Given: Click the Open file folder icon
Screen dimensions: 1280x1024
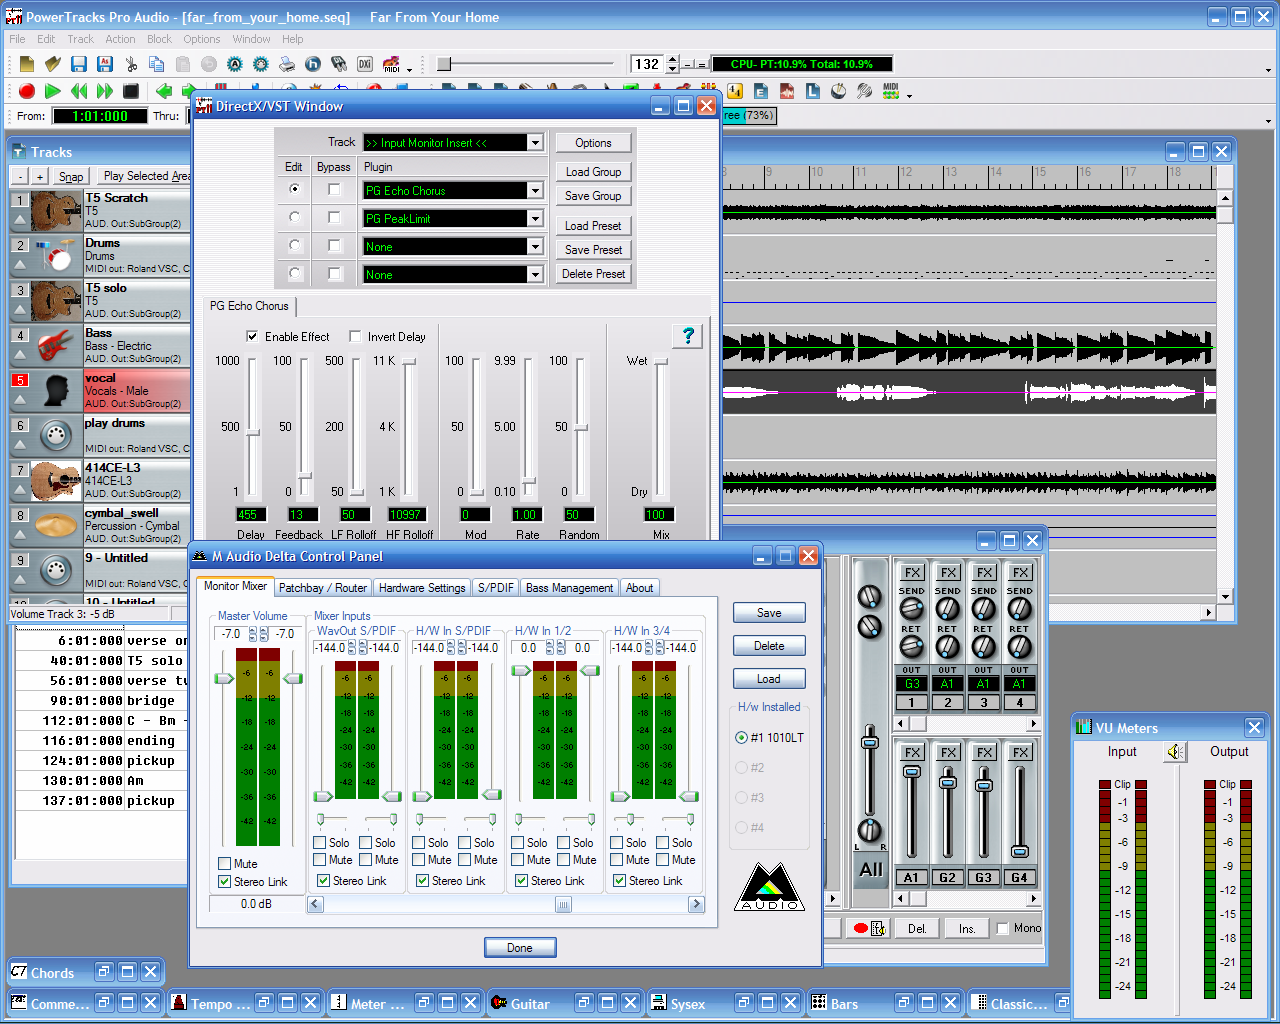Looking at the screenshot, I should click(53, 64).
